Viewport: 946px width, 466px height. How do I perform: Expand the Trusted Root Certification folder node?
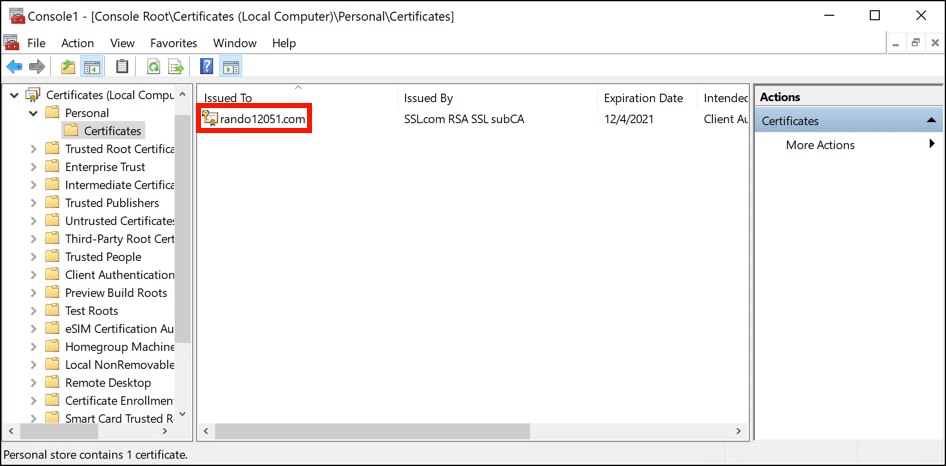coord(33,149)
